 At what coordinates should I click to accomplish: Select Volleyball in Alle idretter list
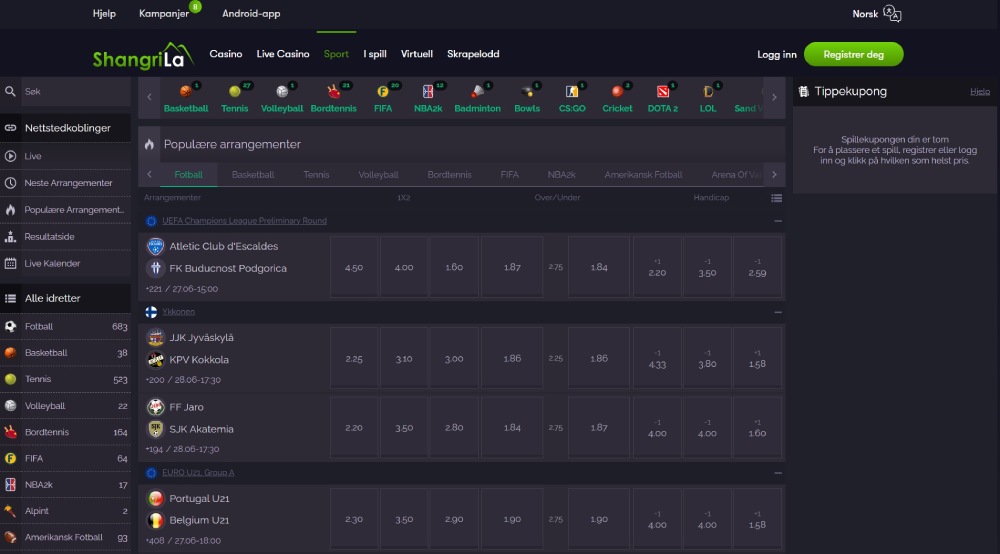(x=65, y=405)
